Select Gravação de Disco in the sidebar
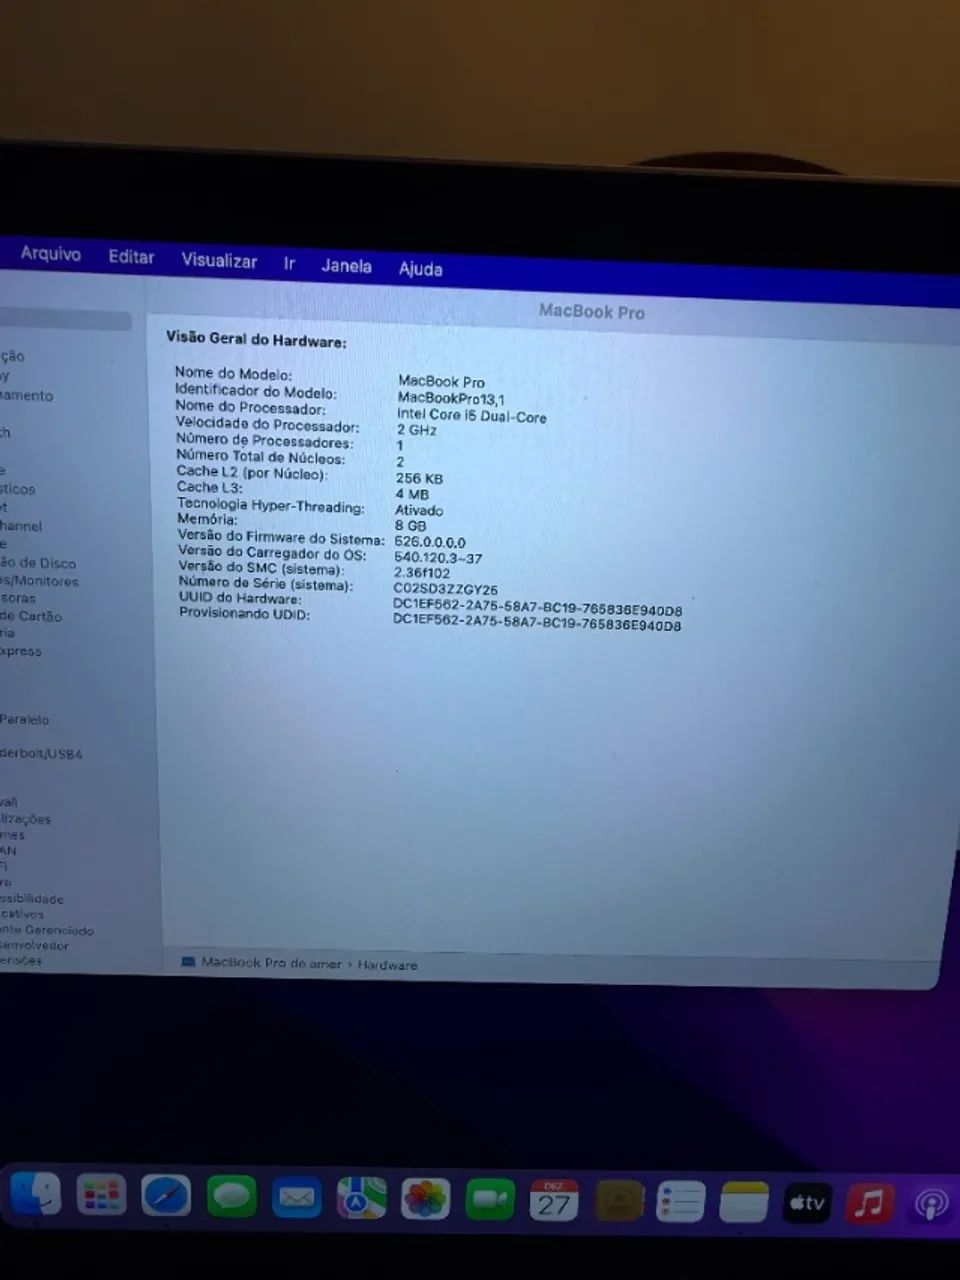Image resolution: width=960 pixels, height=1280 pixels. click(x=38, y=563)
